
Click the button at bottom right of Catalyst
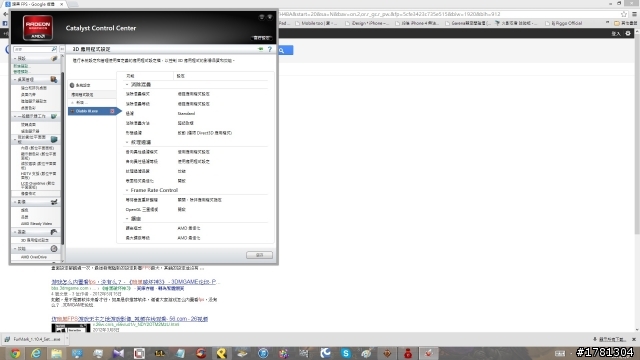(x=259, y=255)
